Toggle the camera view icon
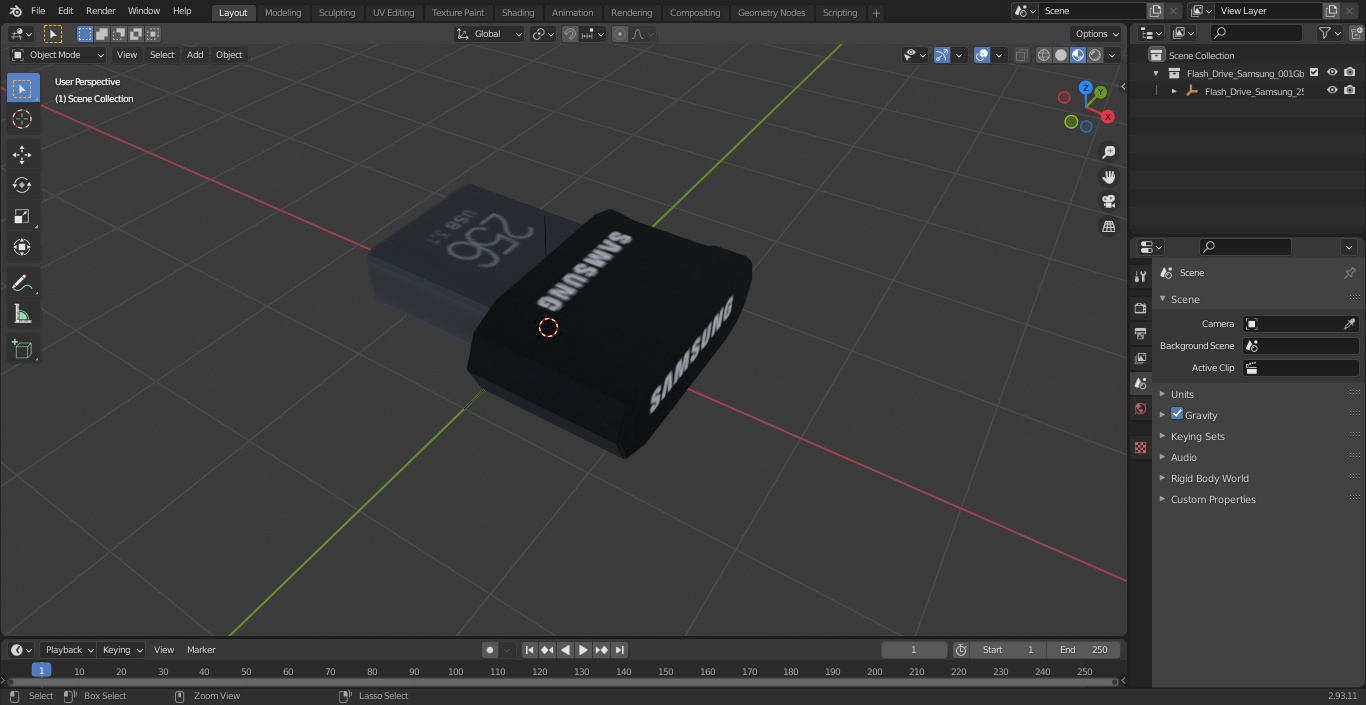The image size is (1366, 705). [x=1108, y=202]
